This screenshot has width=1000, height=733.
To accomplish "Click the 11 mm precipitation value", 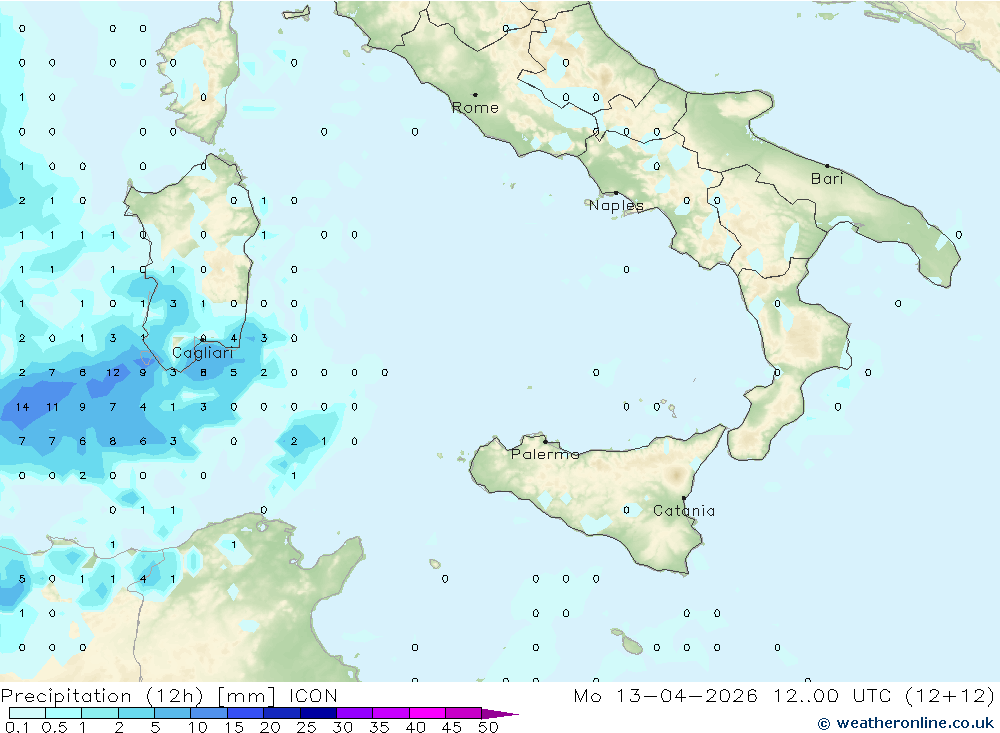I will (52, 407).
